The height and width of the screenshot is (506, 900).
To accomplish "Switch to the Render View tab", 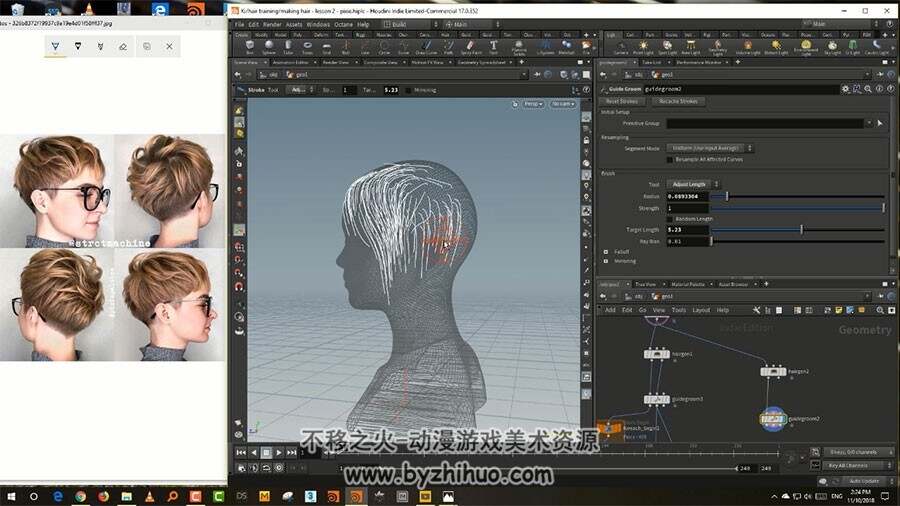I will [x=336, y=62].
